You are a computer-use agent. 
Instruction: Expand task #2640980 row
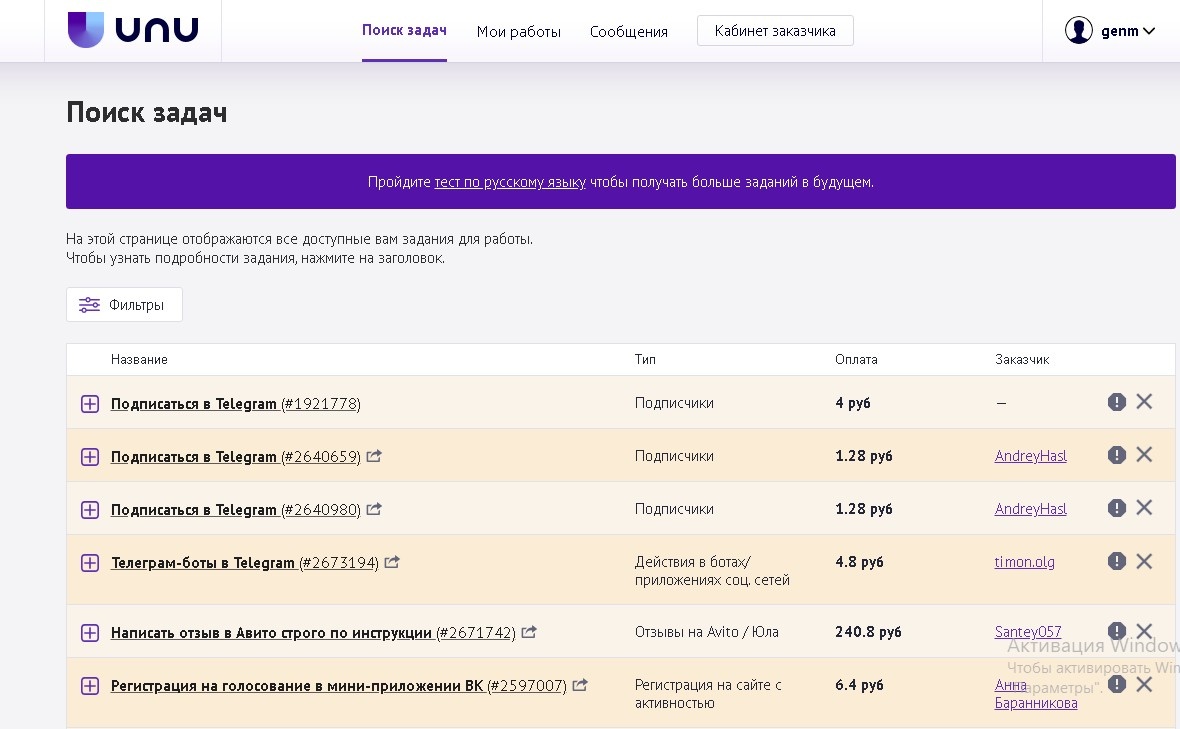click(90, 510)
